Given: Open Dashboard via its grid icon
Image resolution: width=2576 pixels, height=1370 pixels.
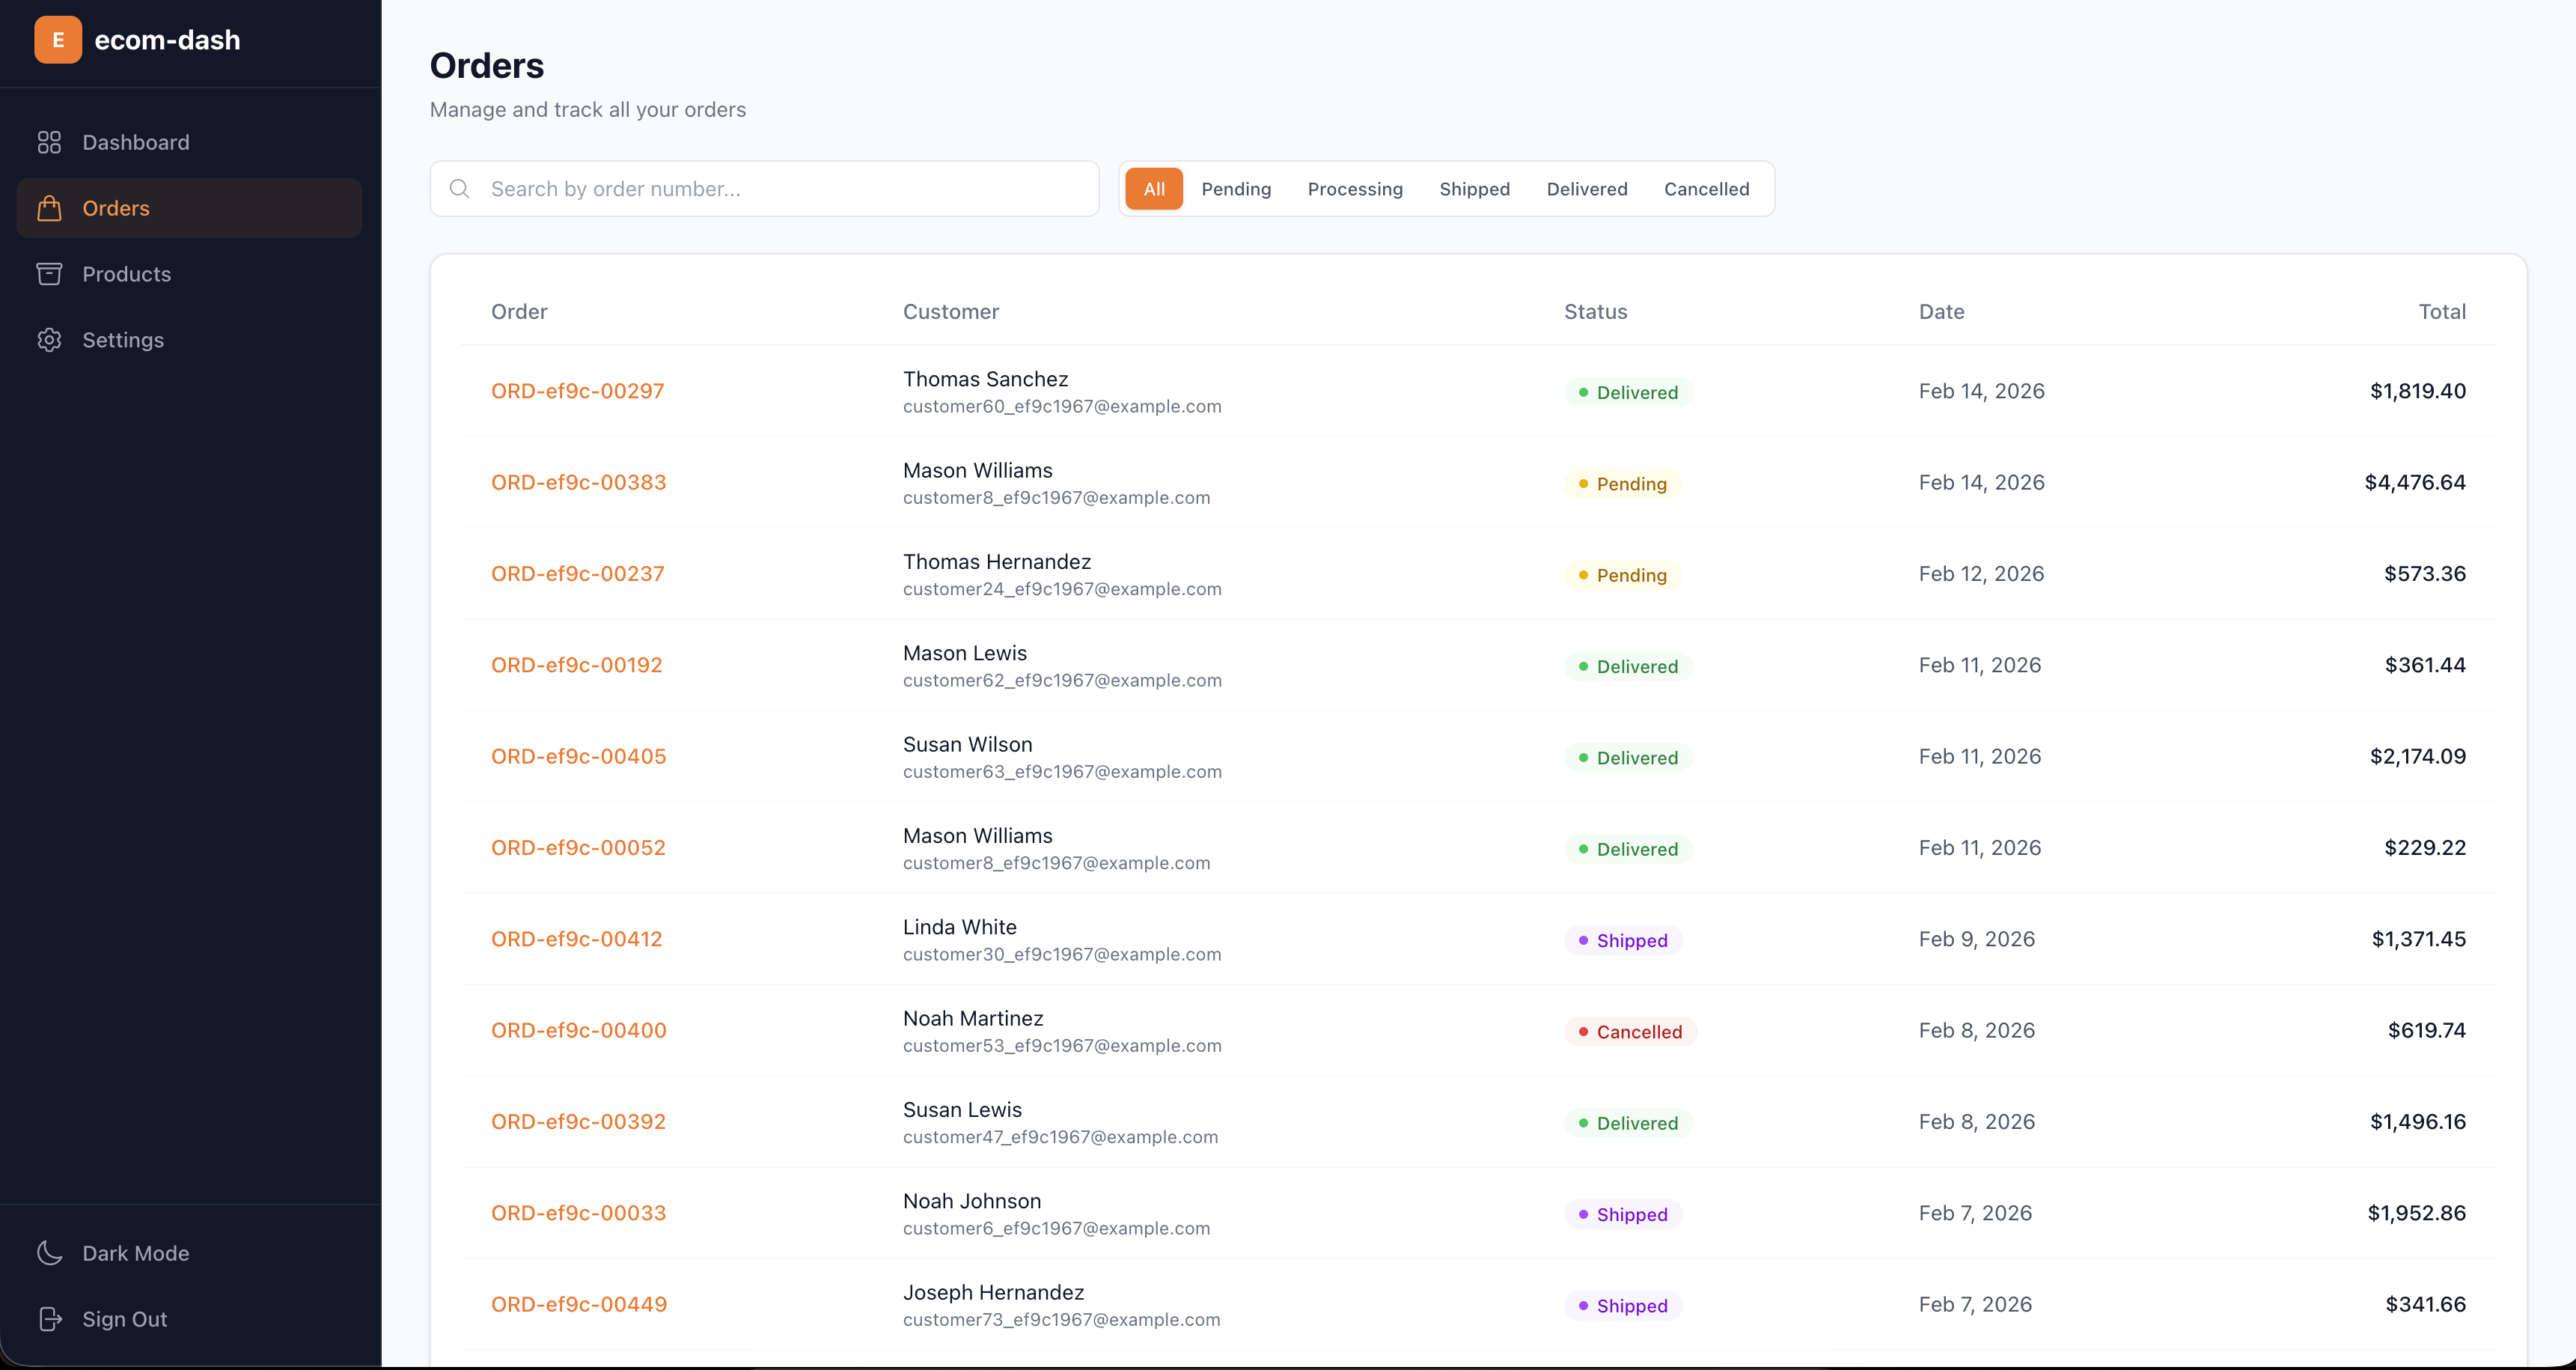Looking at the screenshot, I should click(x=49, y=142).
